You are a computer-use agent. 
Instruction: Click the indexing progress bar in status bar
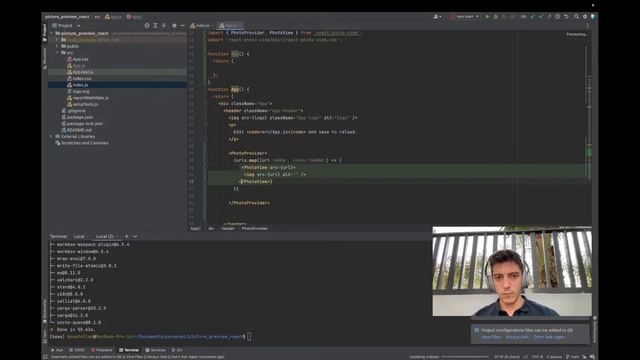click(466, 357)
